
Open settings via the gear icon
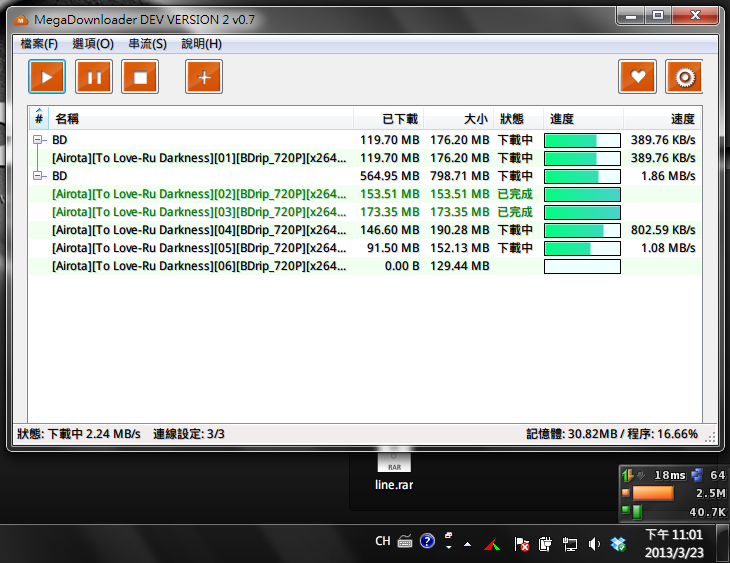click(684, 77)
